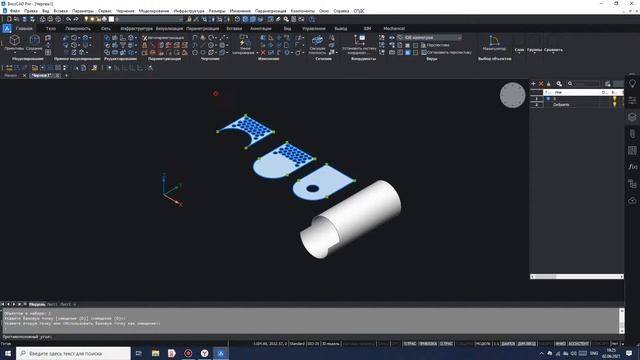
Task: Open the Моделирование menu
Action: [x=154, y=11]
